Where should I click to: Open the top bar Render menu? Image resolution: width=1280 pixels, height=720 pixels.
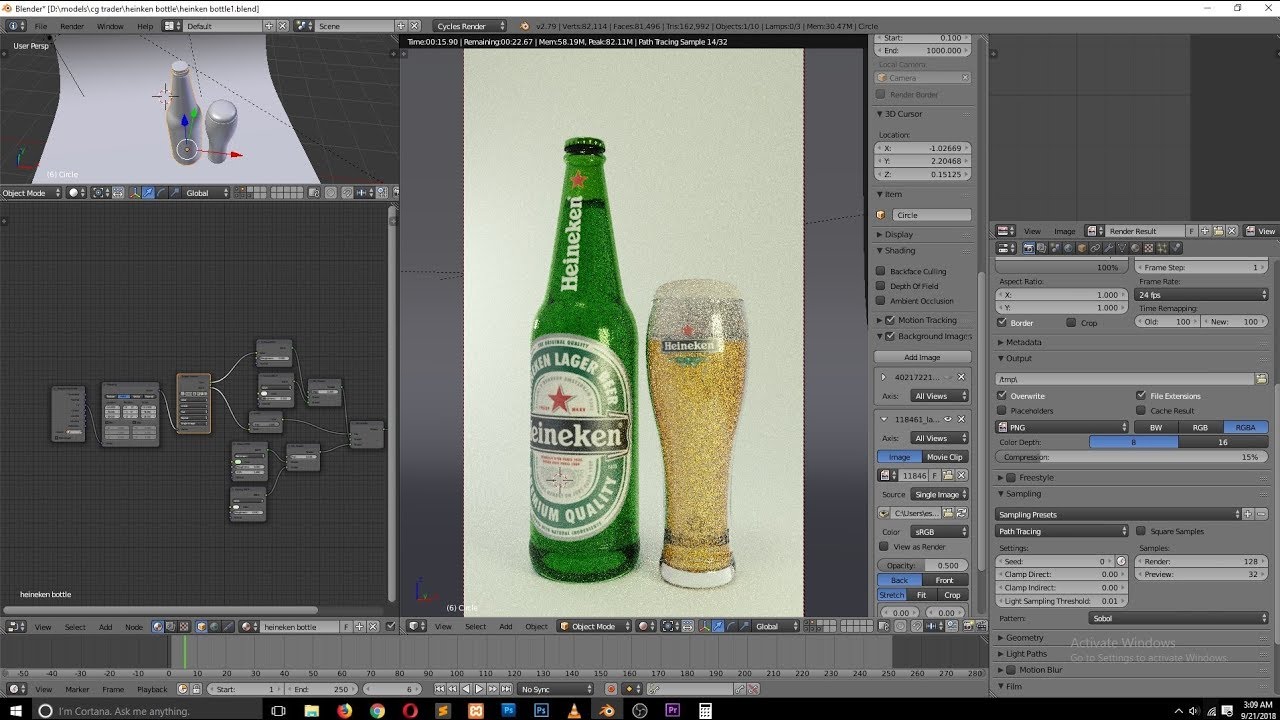click(x=72, y=26)
